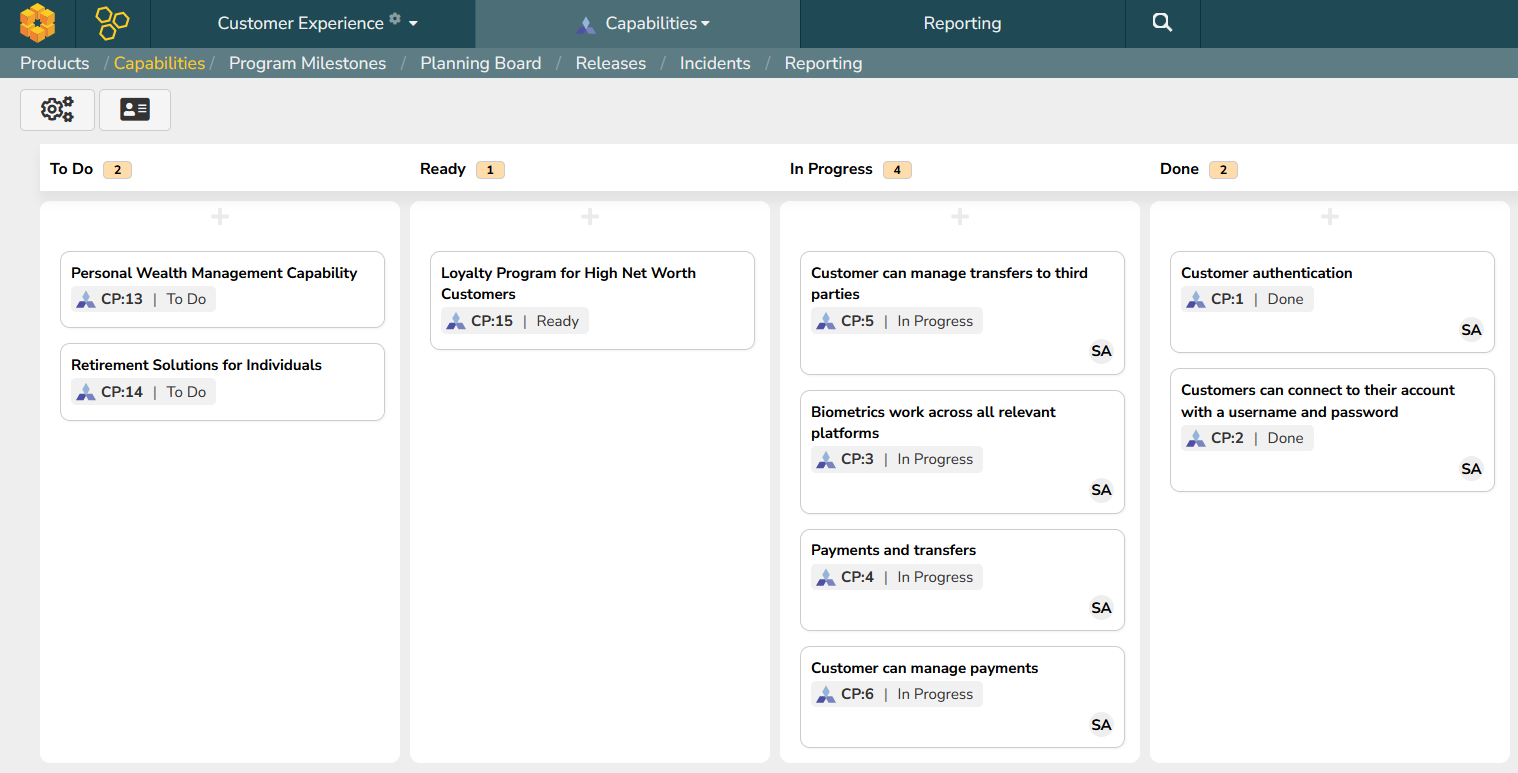The height and width of the screenshot is (773, 1518).
Task: Open the Reporting top menu
Action: pos(962,23)
